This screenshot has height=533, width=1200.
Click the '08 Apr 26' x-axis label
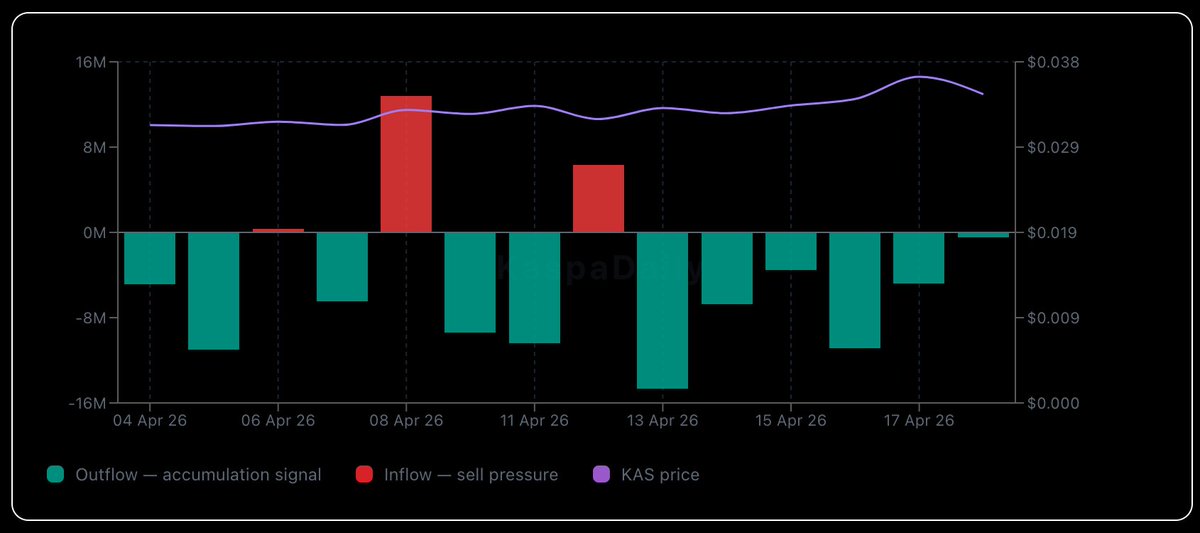pyautogui.click(x=406, y=421)
